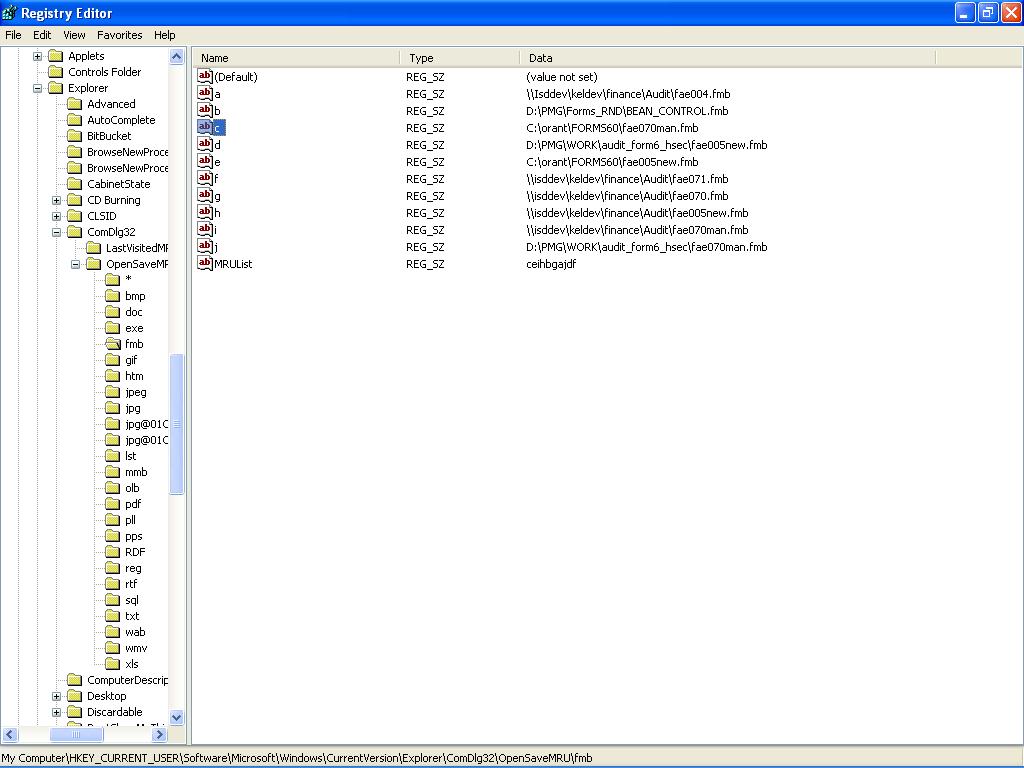Select the open fmb folder icon
Image resolution: width=1024 pixels, height=768 pixels.
point(112,344)
